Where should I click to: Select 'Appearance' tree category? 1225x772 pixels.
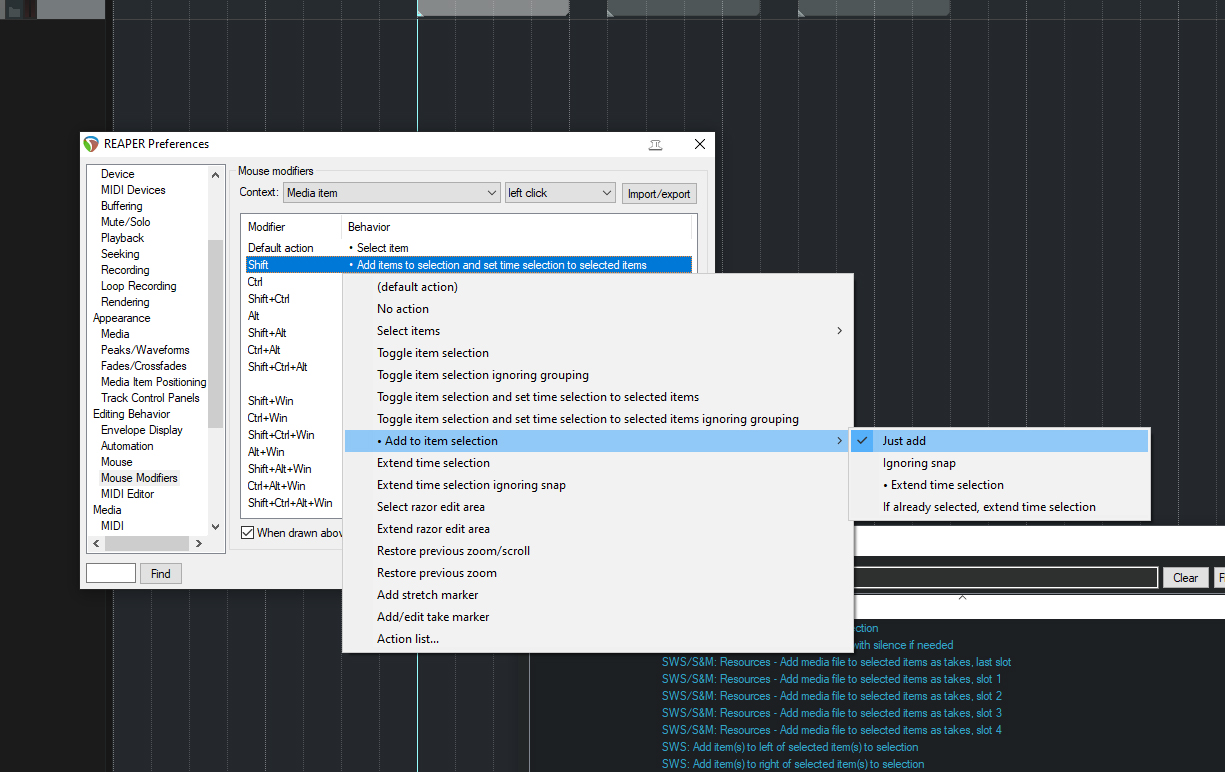click(121, 318)
